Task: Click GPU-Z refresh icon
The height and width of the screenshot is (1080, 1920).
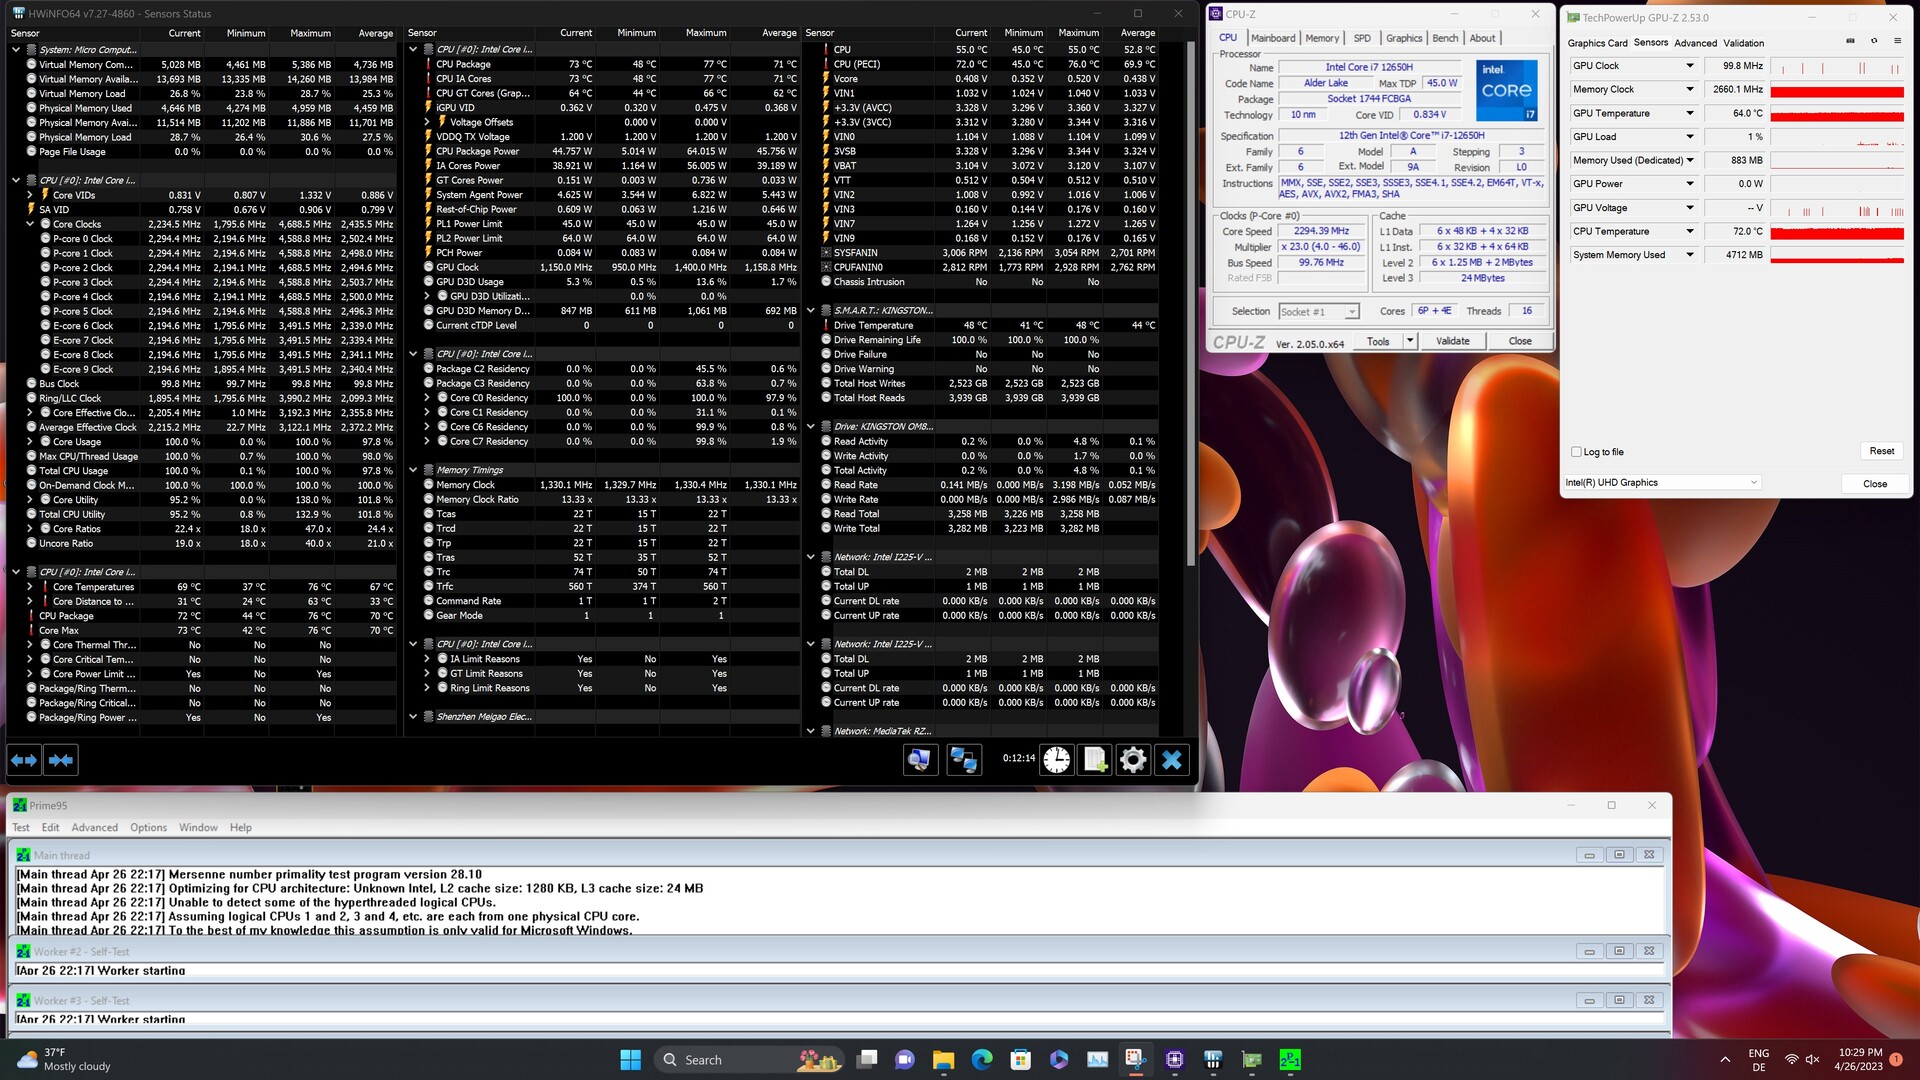Action: click(x=1873, y=41)
